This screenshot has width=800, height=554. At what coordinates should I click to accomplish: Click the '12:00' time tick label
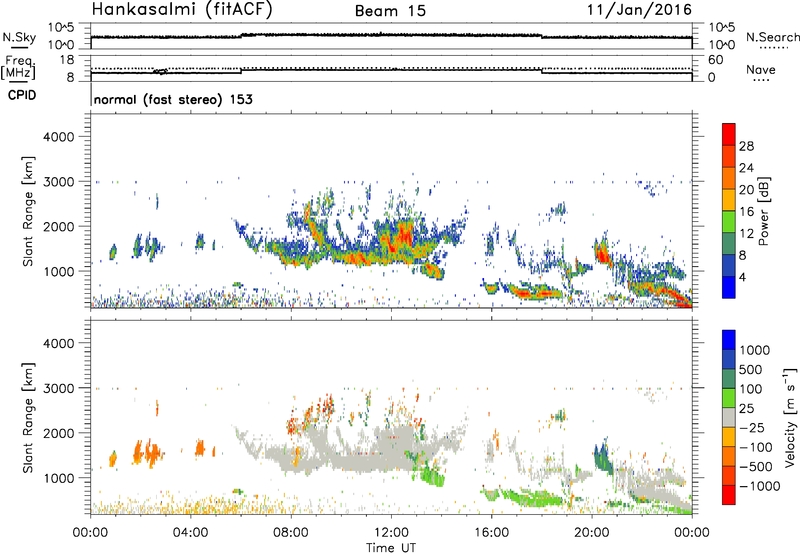point(391,533)
